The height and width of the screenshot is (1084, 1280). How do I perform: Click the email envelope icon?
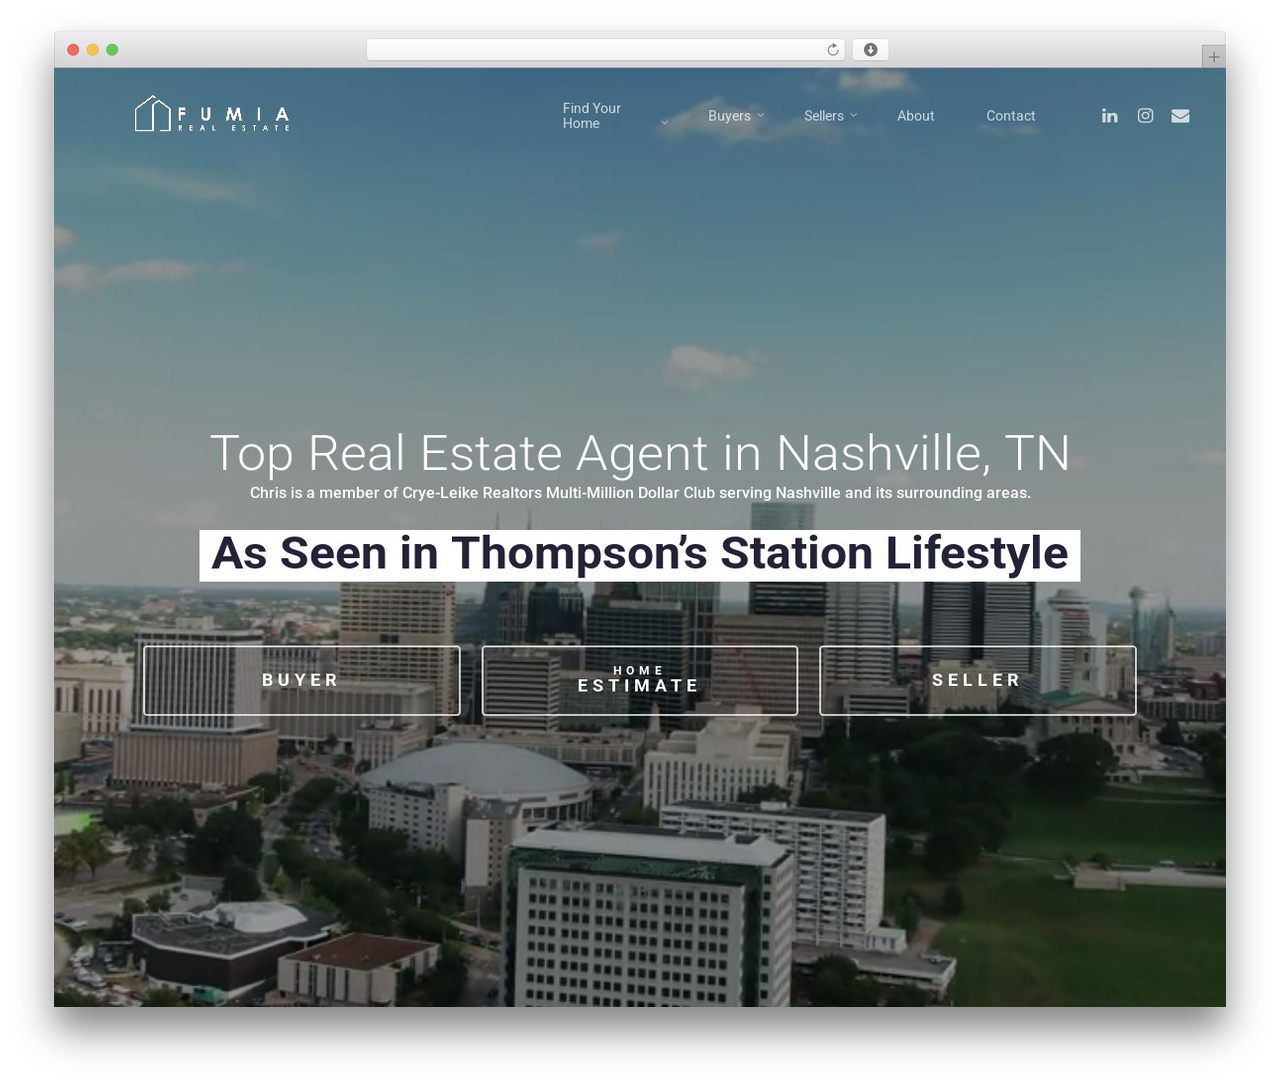[x=1181, y=116]
